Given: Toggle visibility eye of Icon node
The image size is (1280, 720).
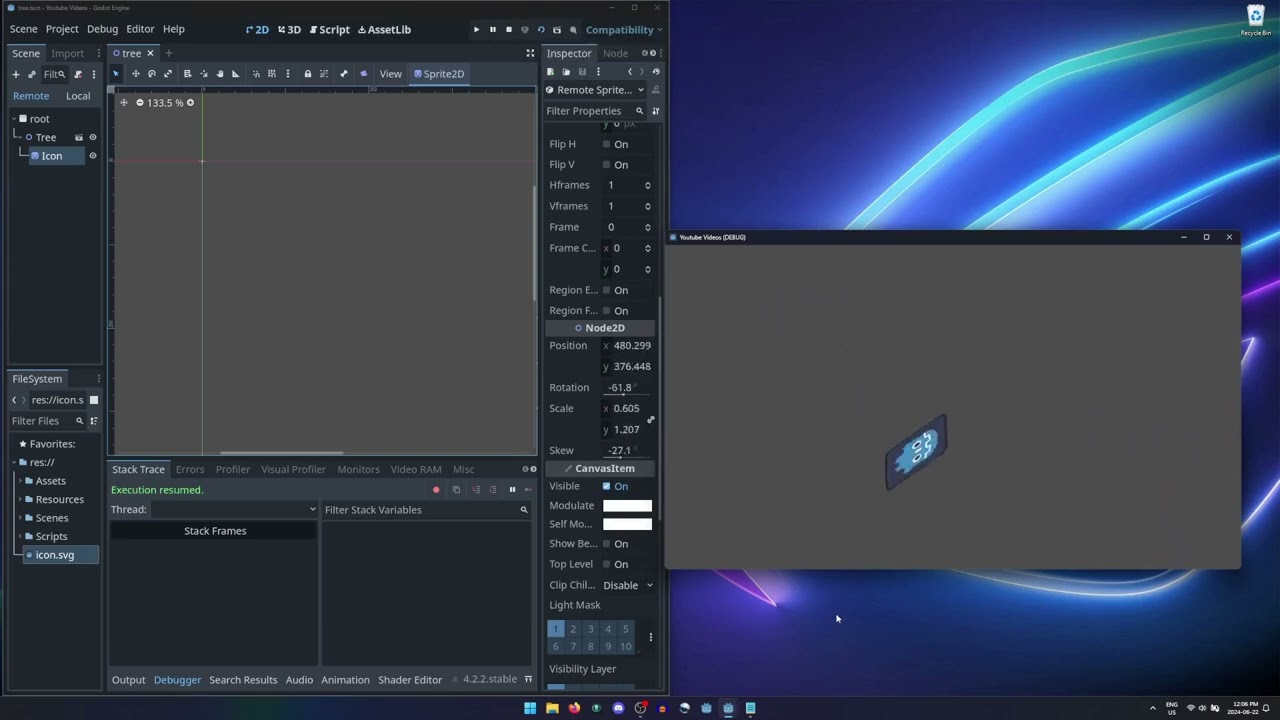Looking at the screenshot, I should point(93,156).
